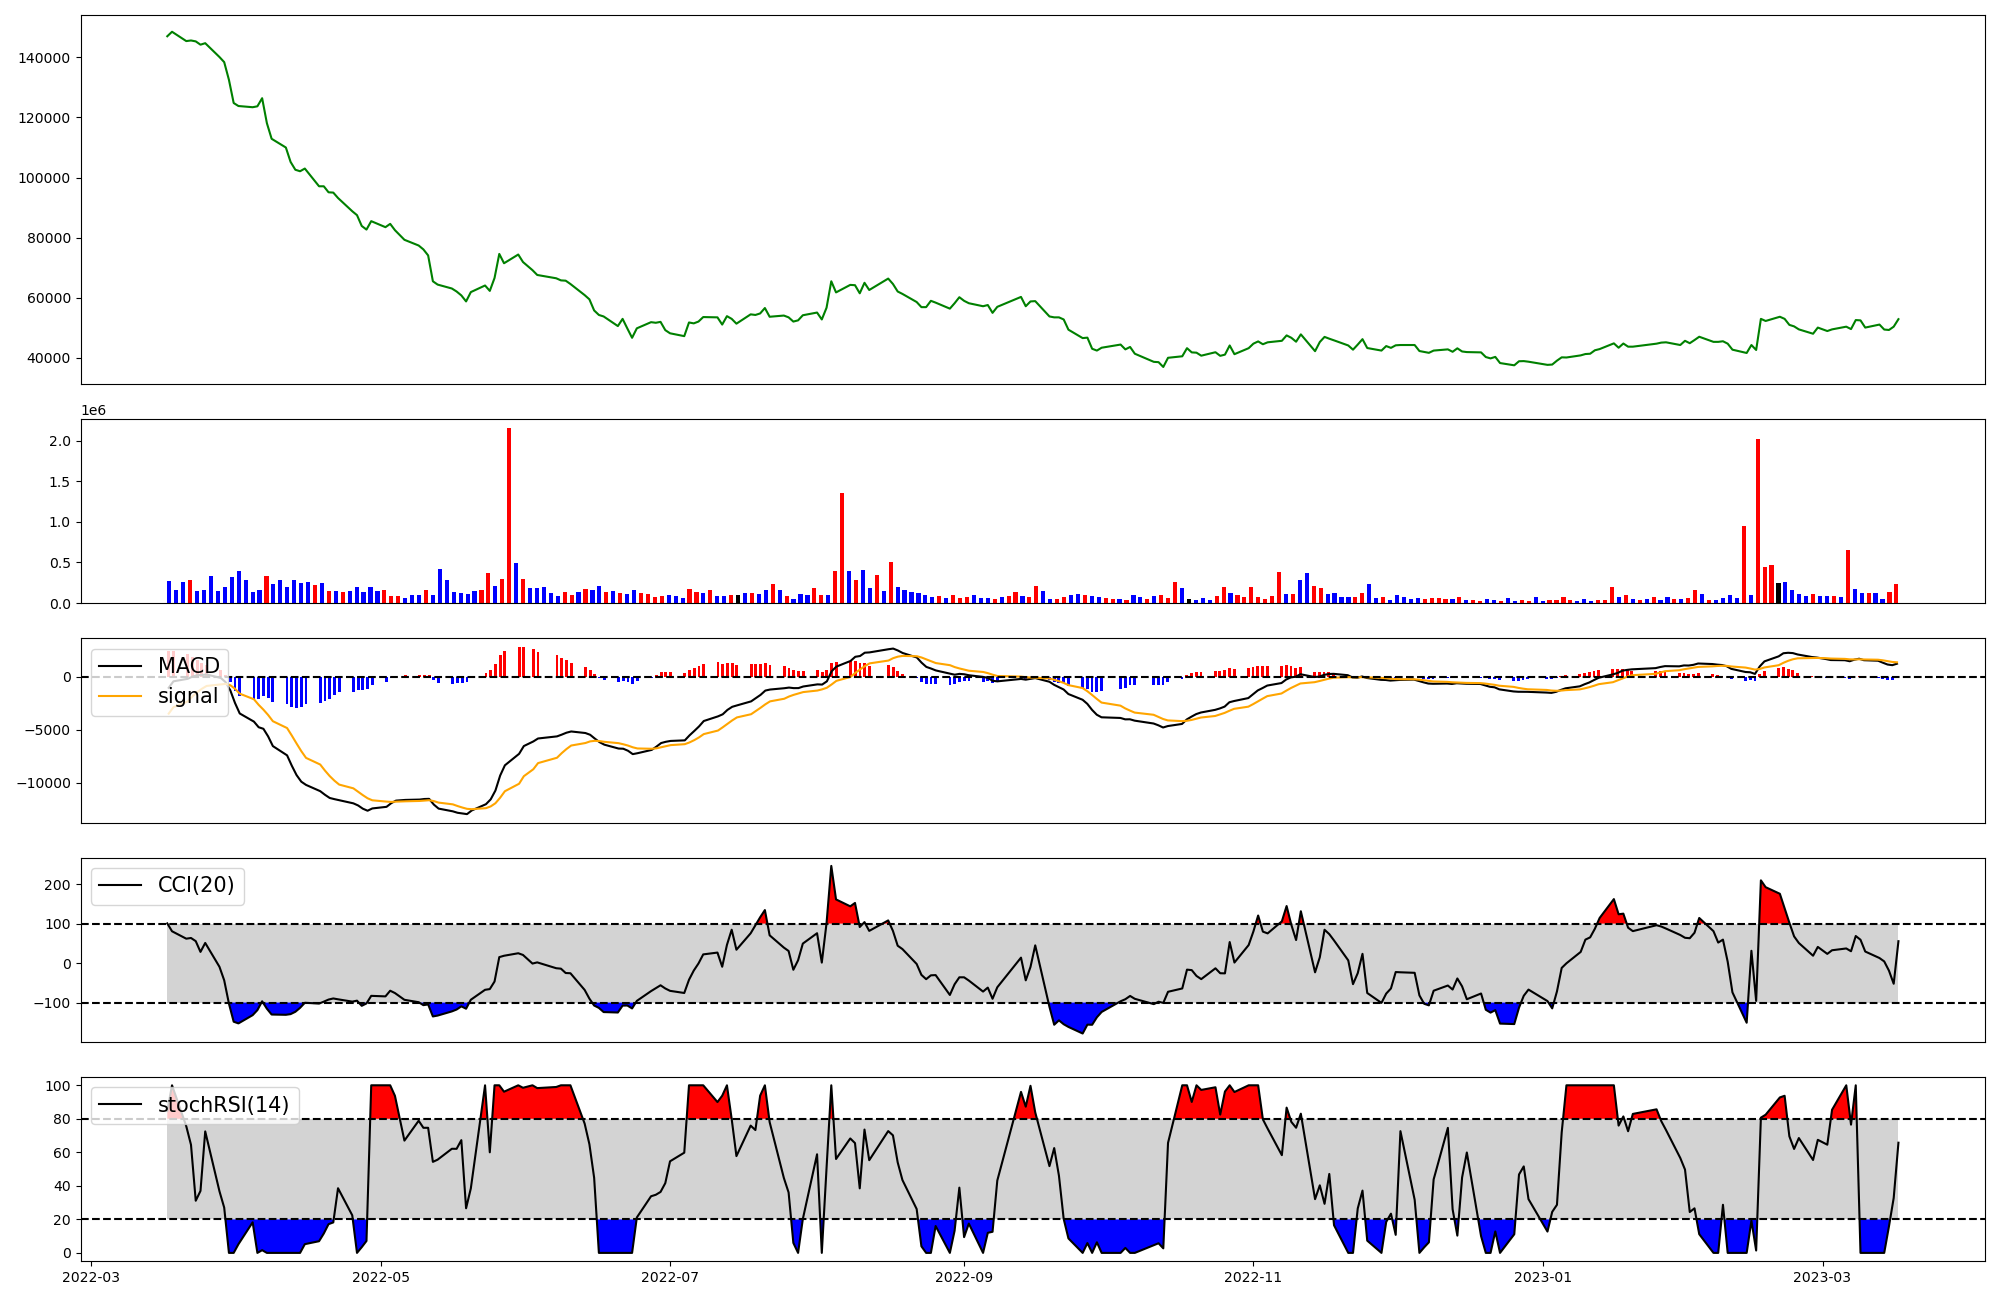
Task: Click the 2023-01 x-axis date label
Action: (1543, 1277)
